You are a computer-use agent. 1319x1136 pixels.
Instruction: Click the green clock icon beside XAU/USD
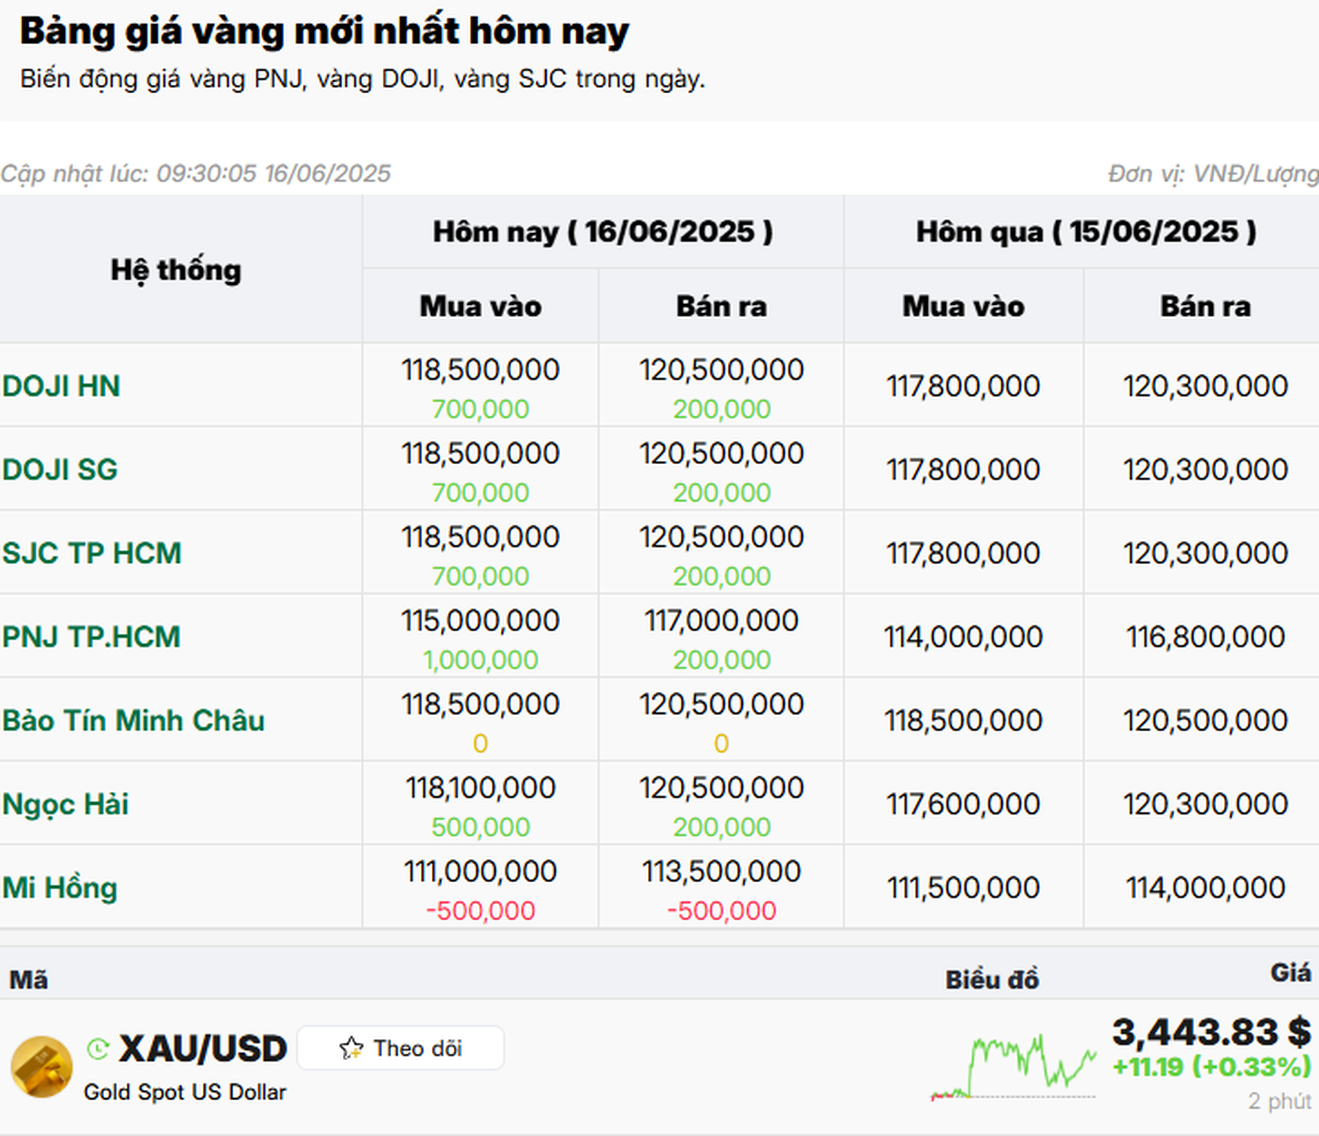98,1048
